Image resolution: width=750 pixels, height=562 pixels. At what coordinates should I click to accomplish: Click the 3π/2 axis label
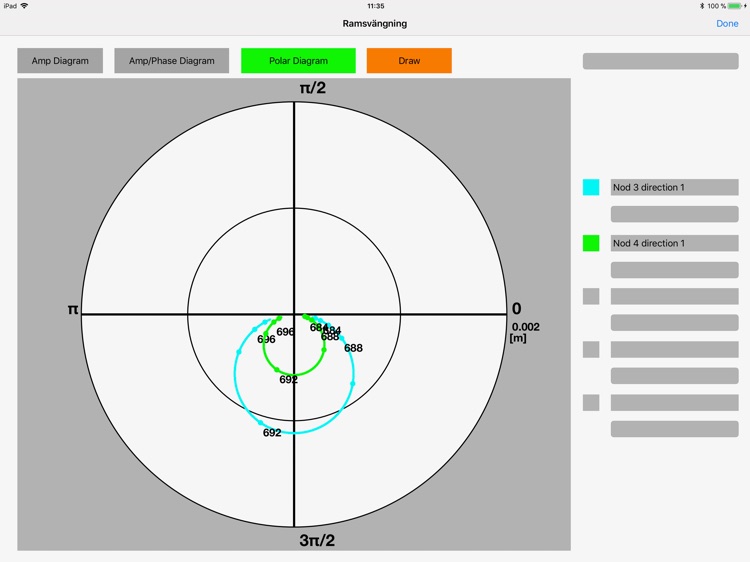pos(317,540)
